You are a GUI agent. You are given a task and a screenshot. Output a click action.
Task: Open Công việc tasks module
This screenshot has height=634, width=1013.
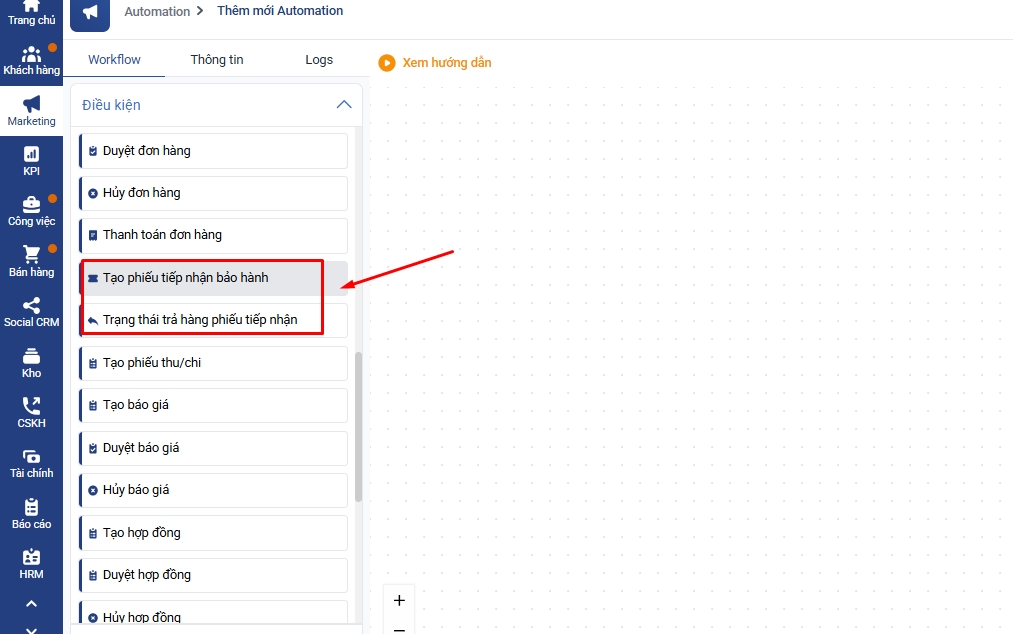point(31,211)
